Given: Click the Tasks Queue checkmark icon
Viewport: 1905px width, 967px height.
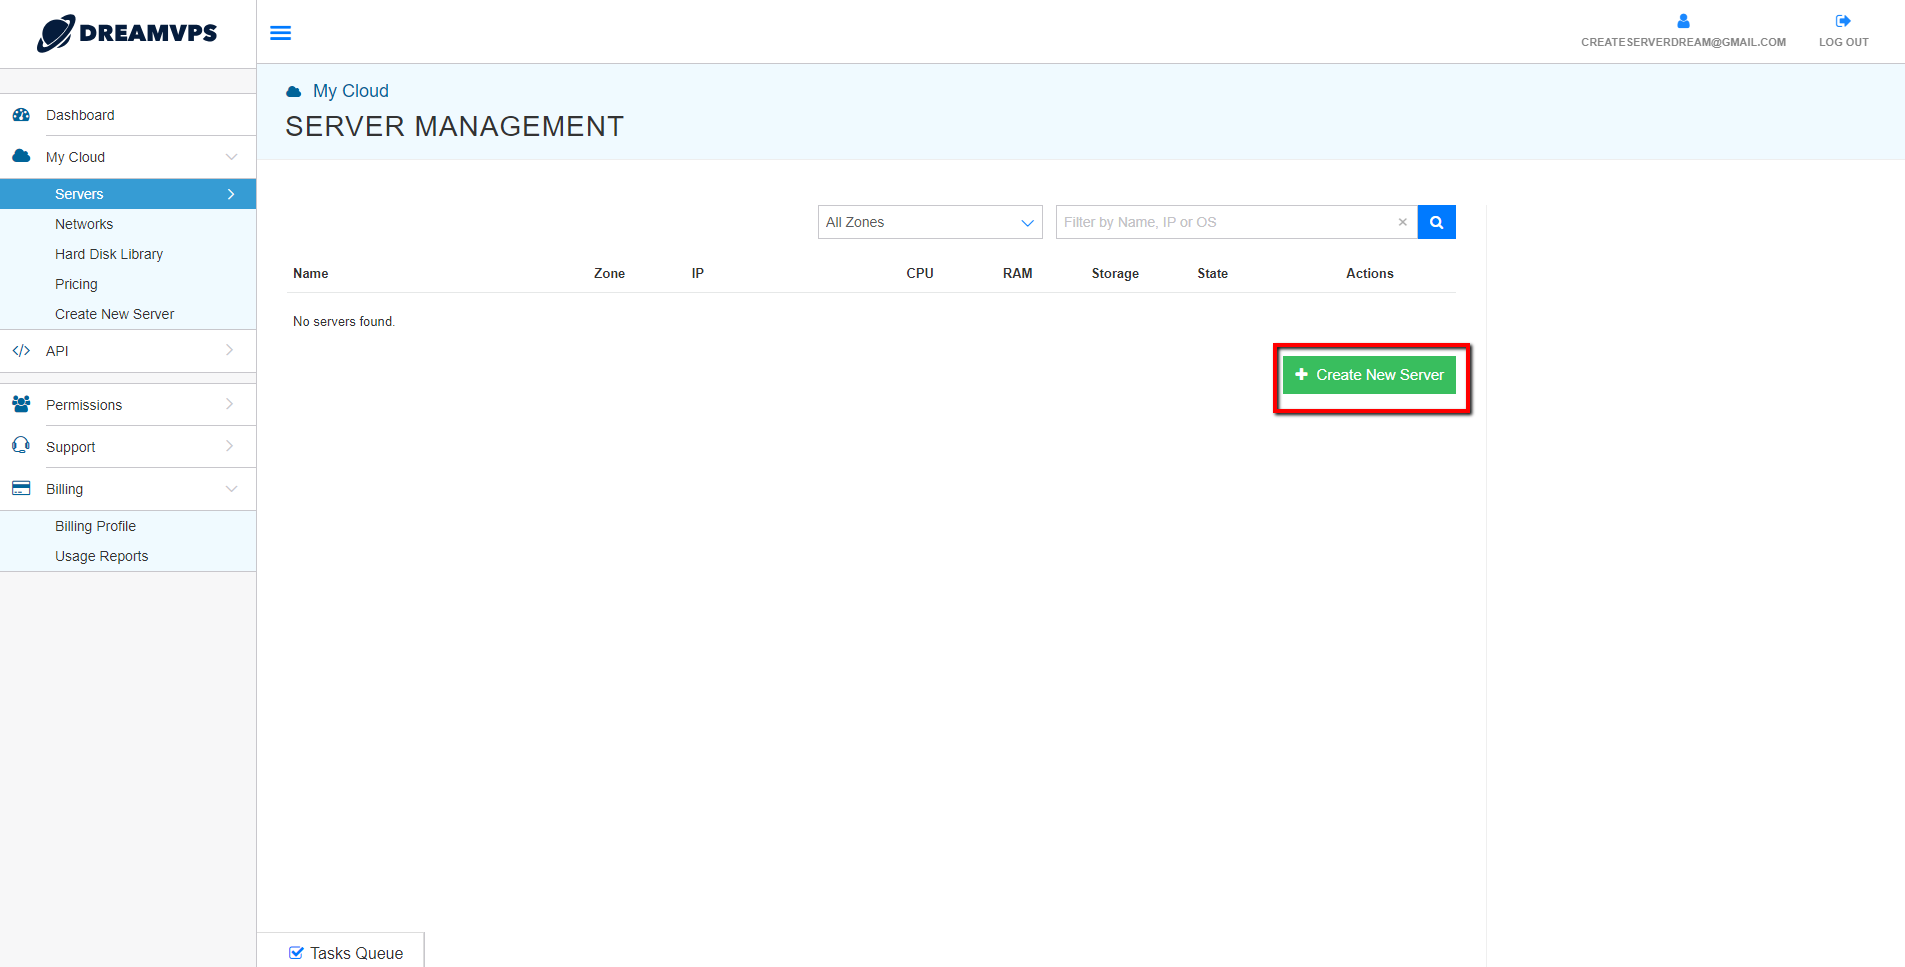Looking at the screenshot, I should pos(296,953).
